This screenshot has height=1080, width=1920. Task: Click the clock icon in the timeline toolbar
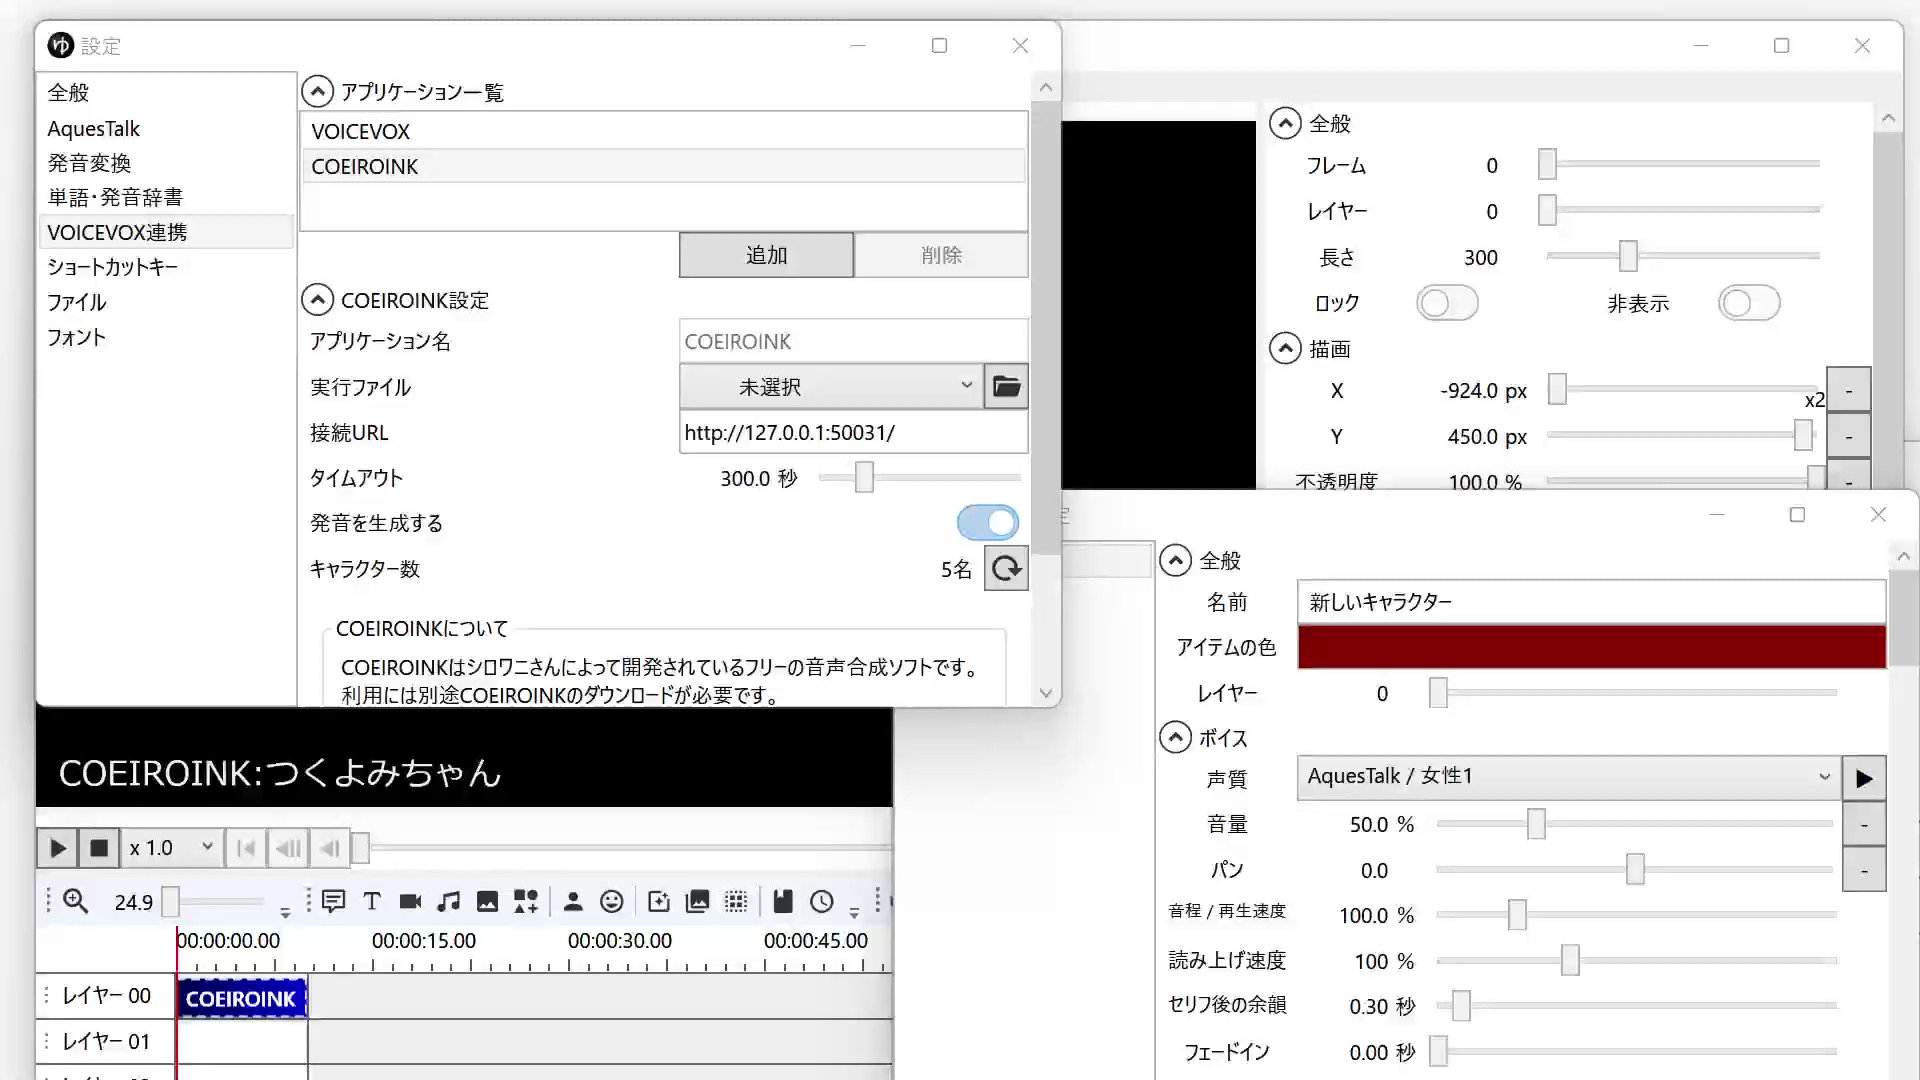[x=822, y=901]
